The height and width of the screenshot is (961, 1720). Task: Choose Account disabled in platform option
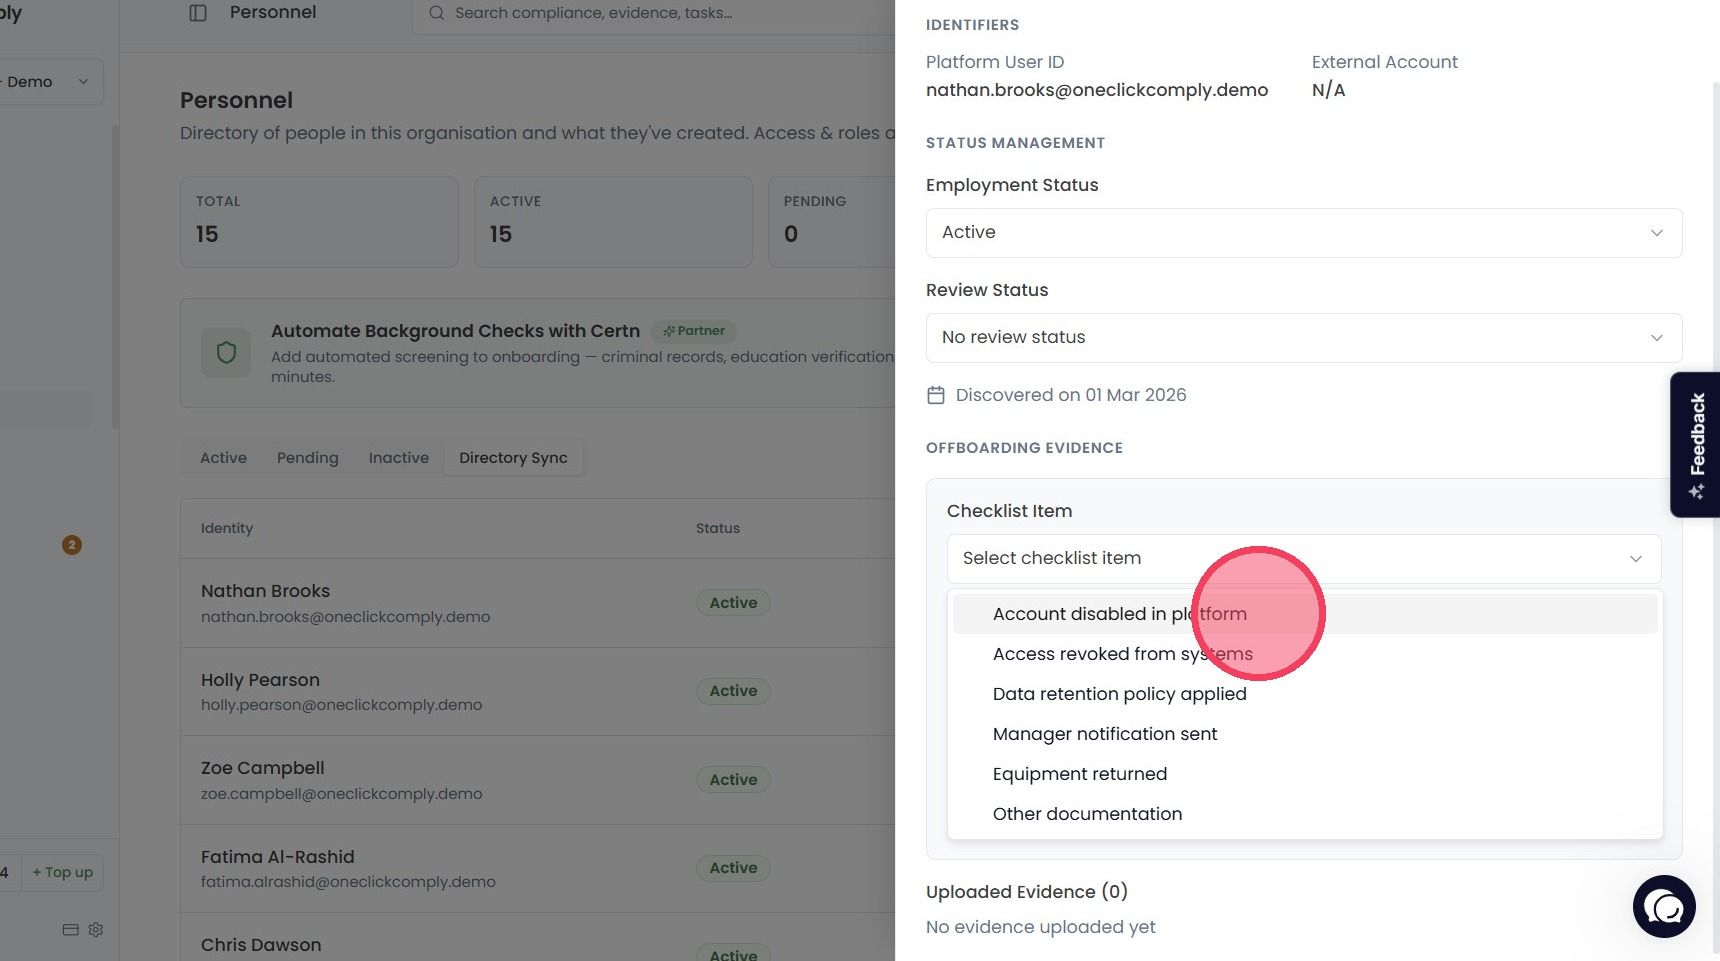[x=1305, y=614]
